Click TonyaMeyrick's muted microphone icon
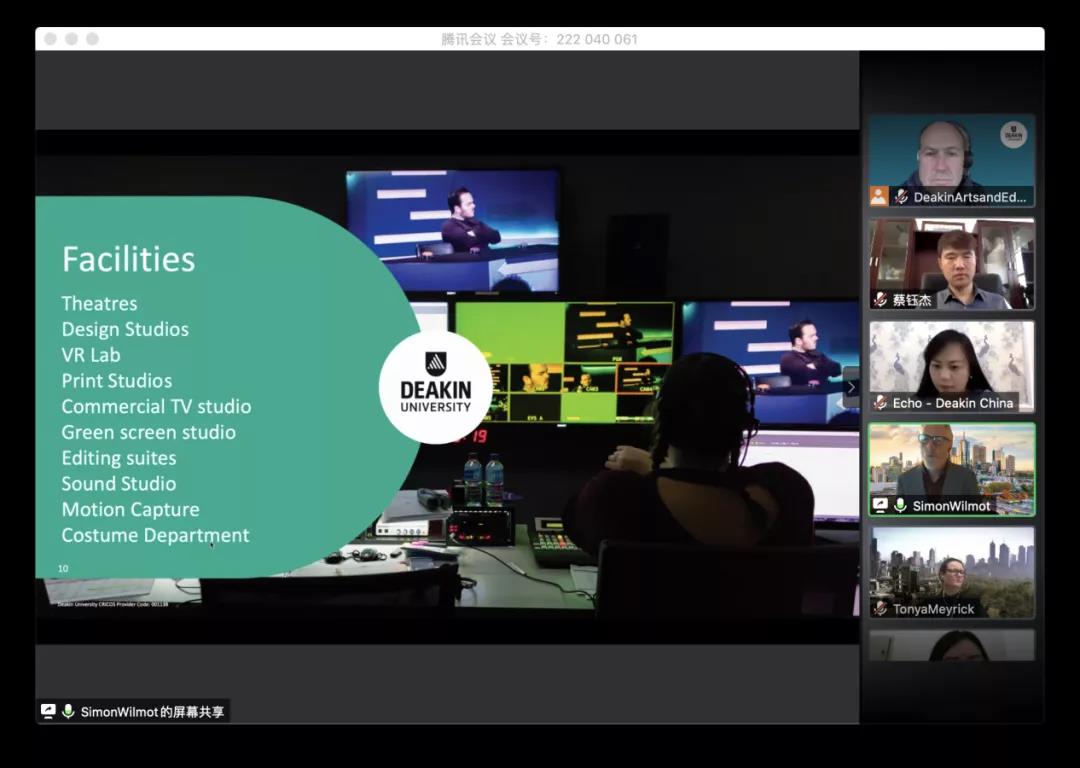 [x=880, y=609]
